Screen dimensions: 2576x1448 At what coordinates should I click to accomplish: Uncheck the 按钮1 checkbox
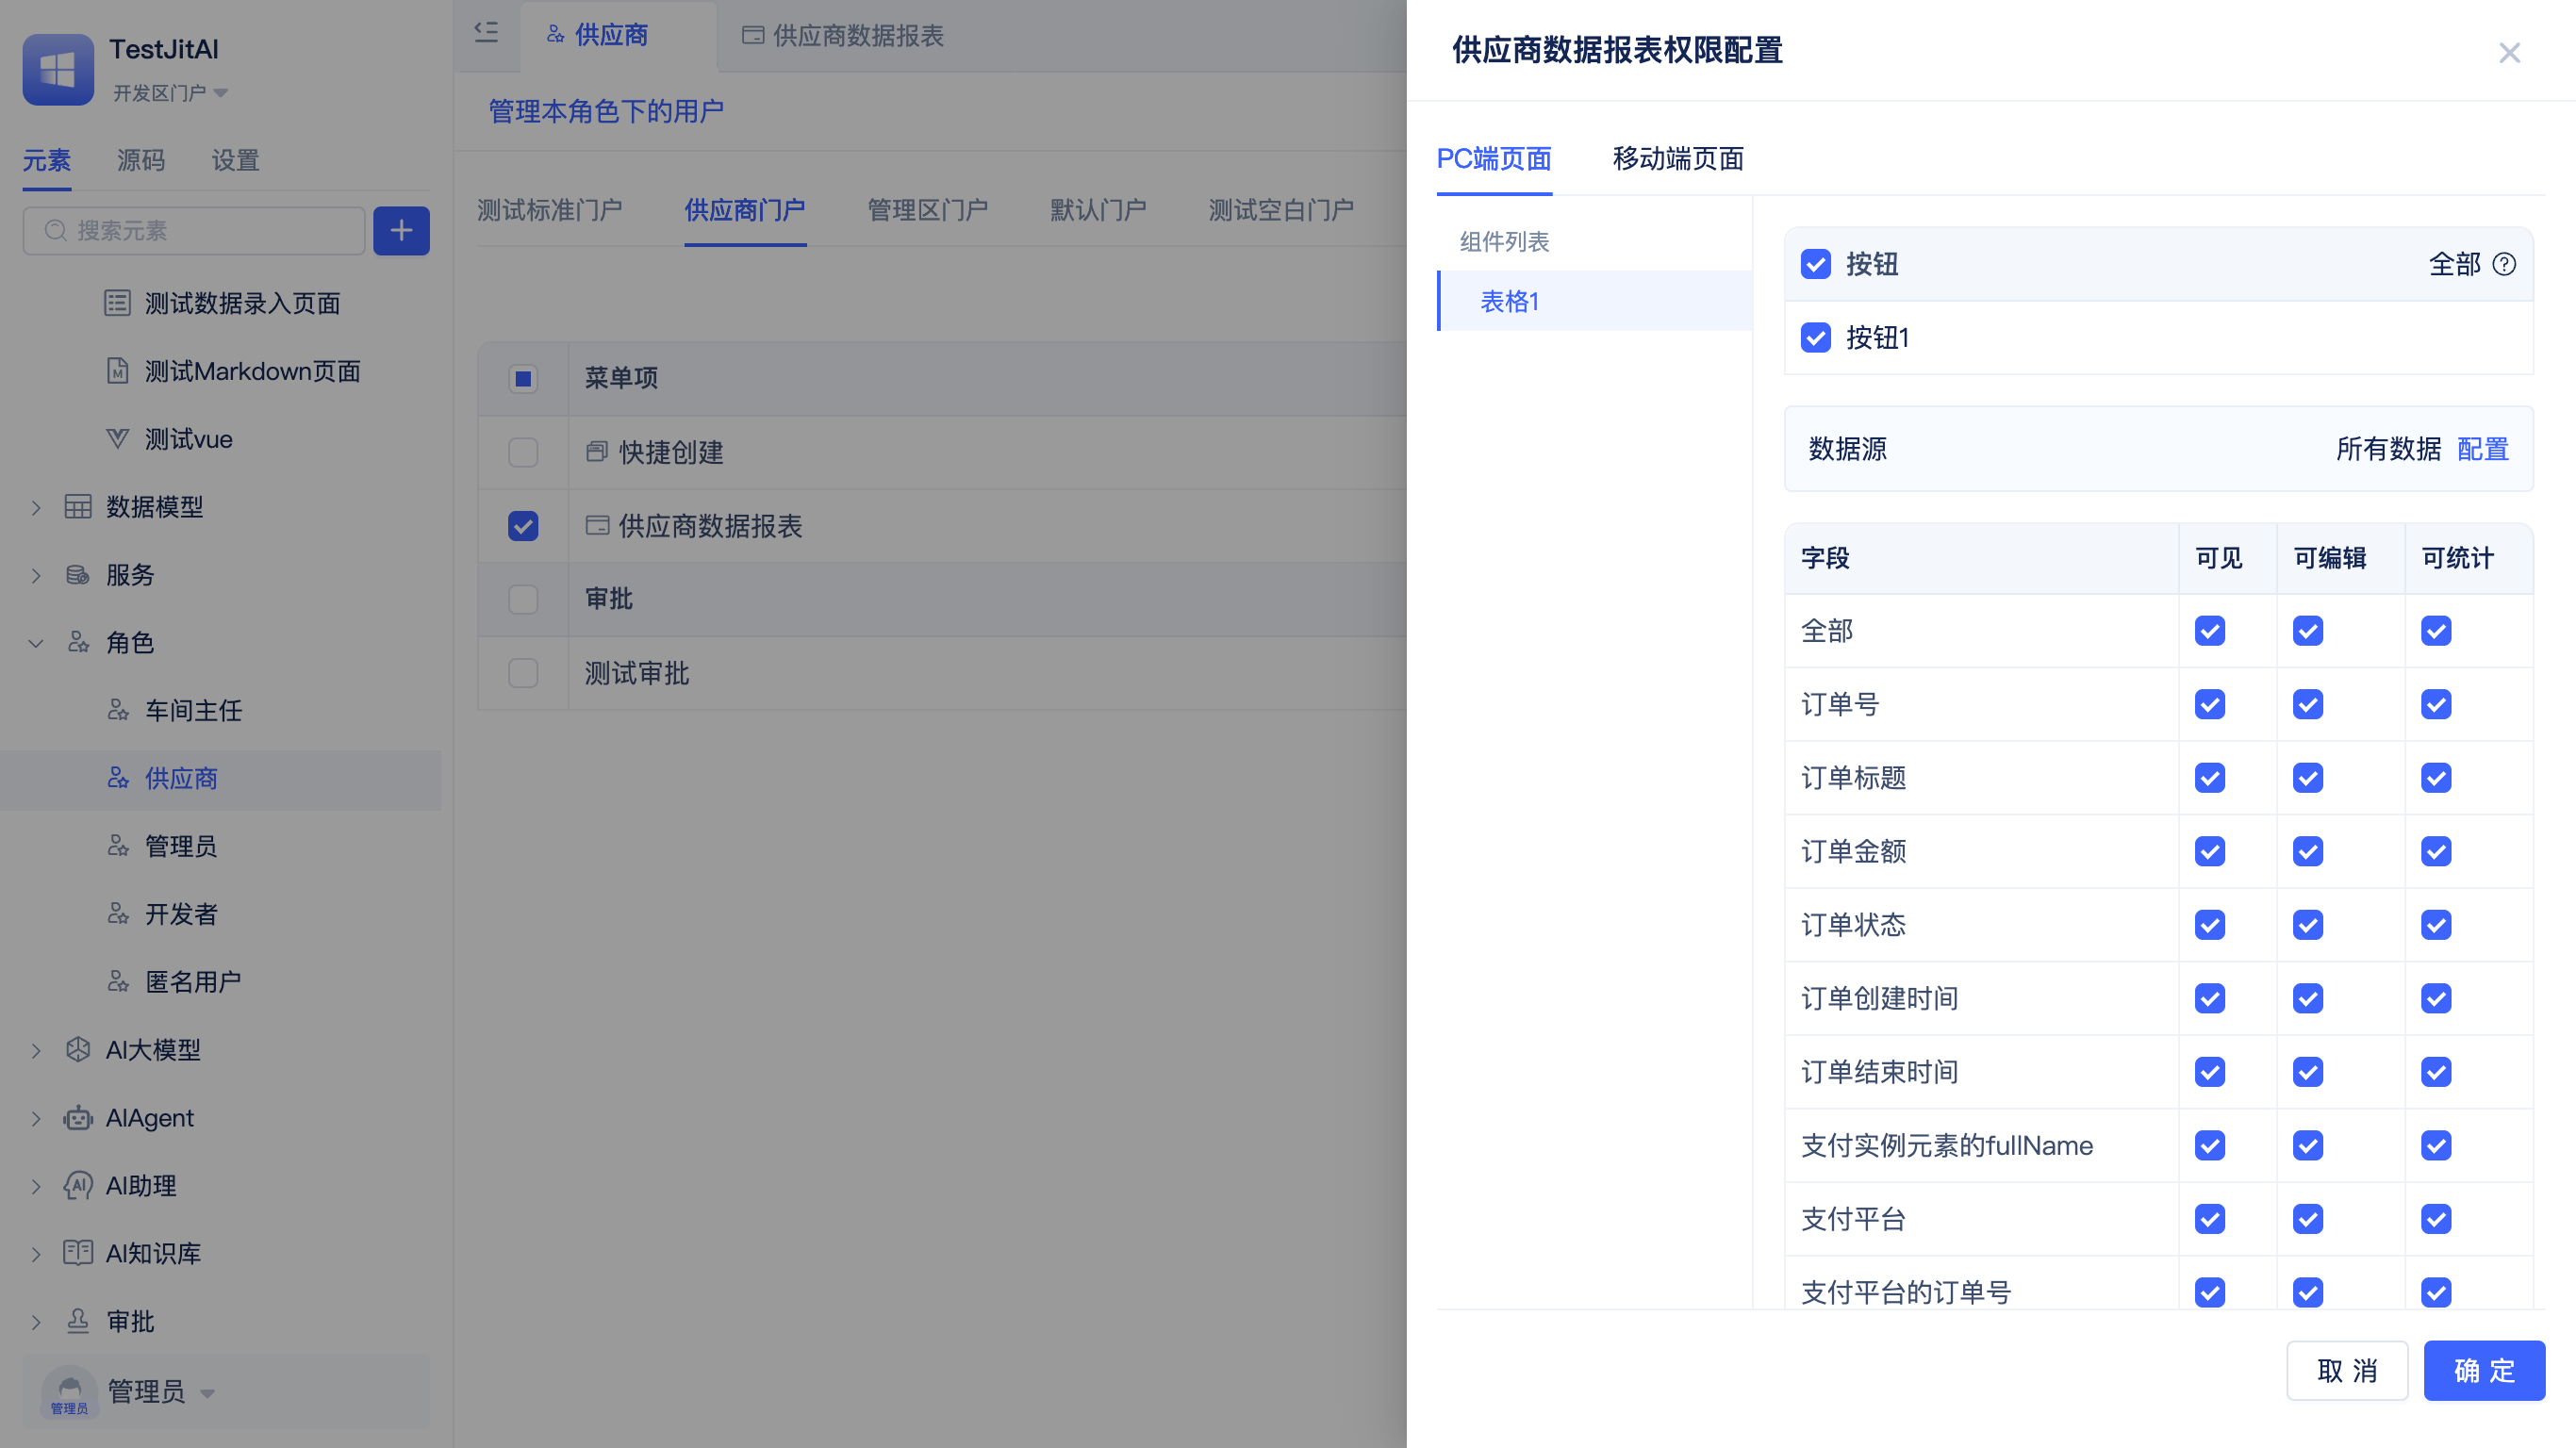pos(1816,338)
